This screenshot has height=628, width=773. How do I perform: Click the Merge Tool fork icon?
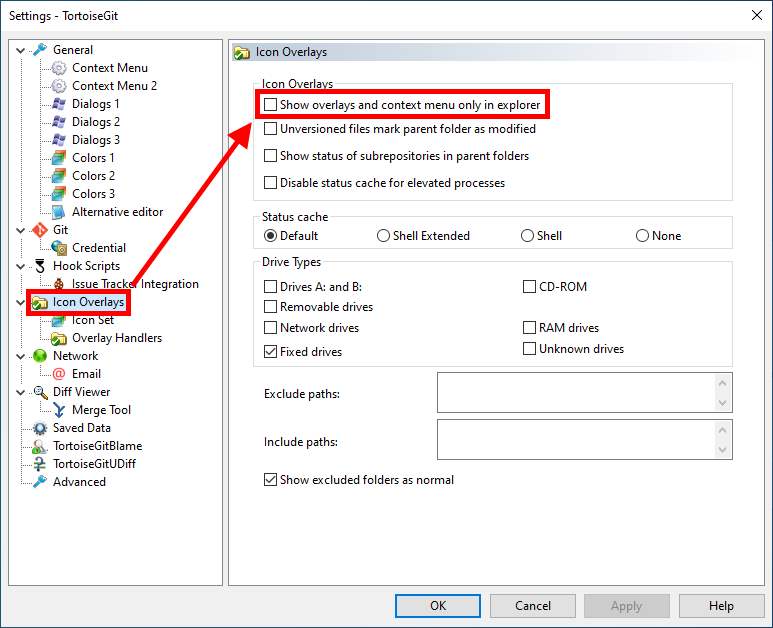59,410
